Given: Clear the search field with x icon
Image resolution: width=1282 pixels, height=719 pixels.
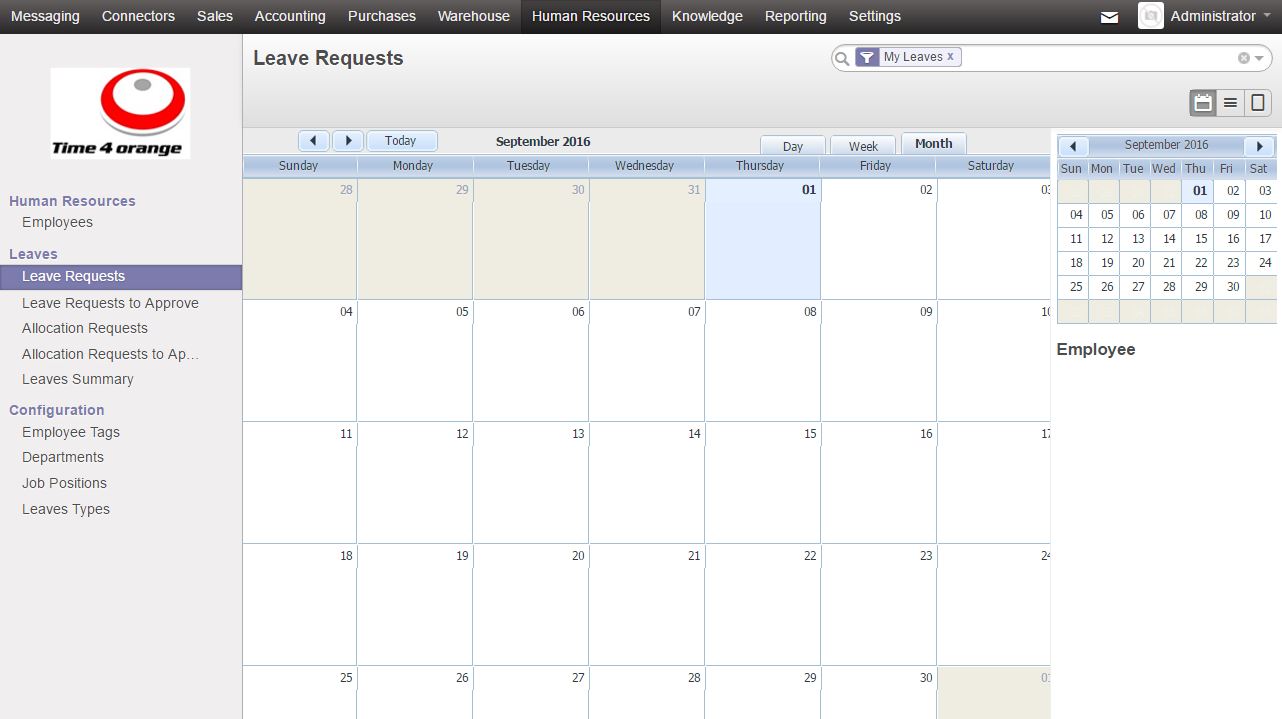Looking at the screenshot, I should click(1244, 58).
